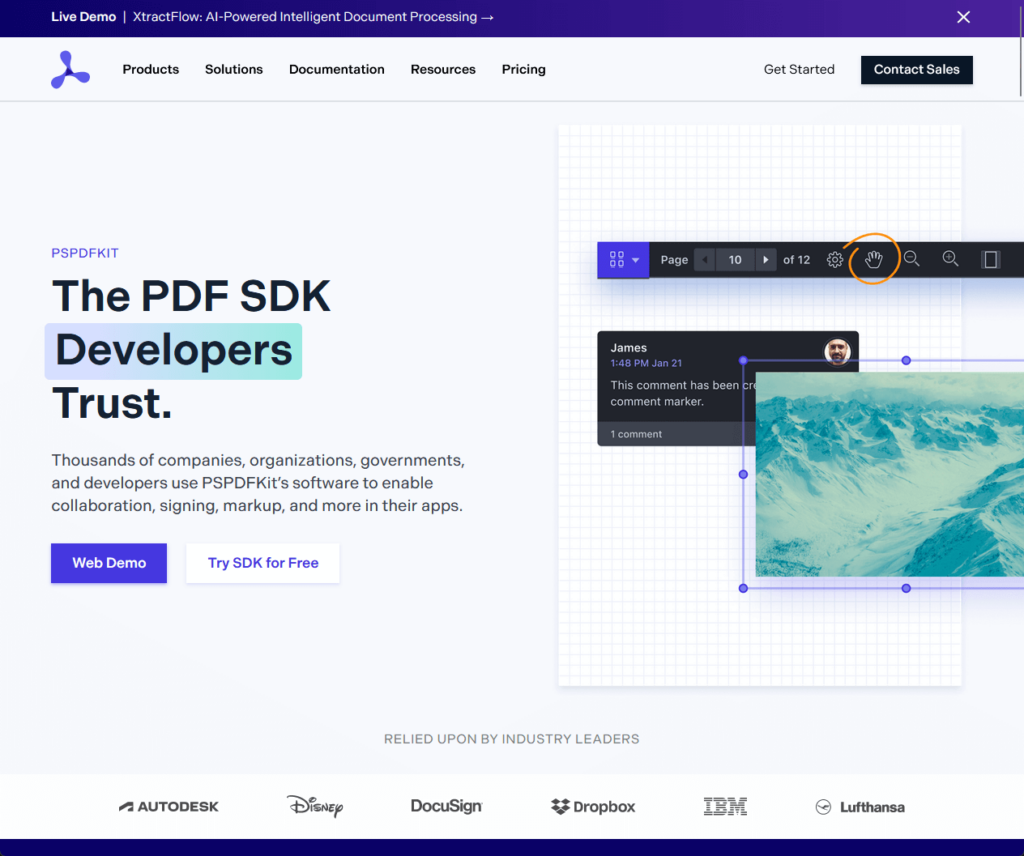Screen dimensions: 1024x856
Task: Click the Contact Sales button
Action: coord(917,70)
